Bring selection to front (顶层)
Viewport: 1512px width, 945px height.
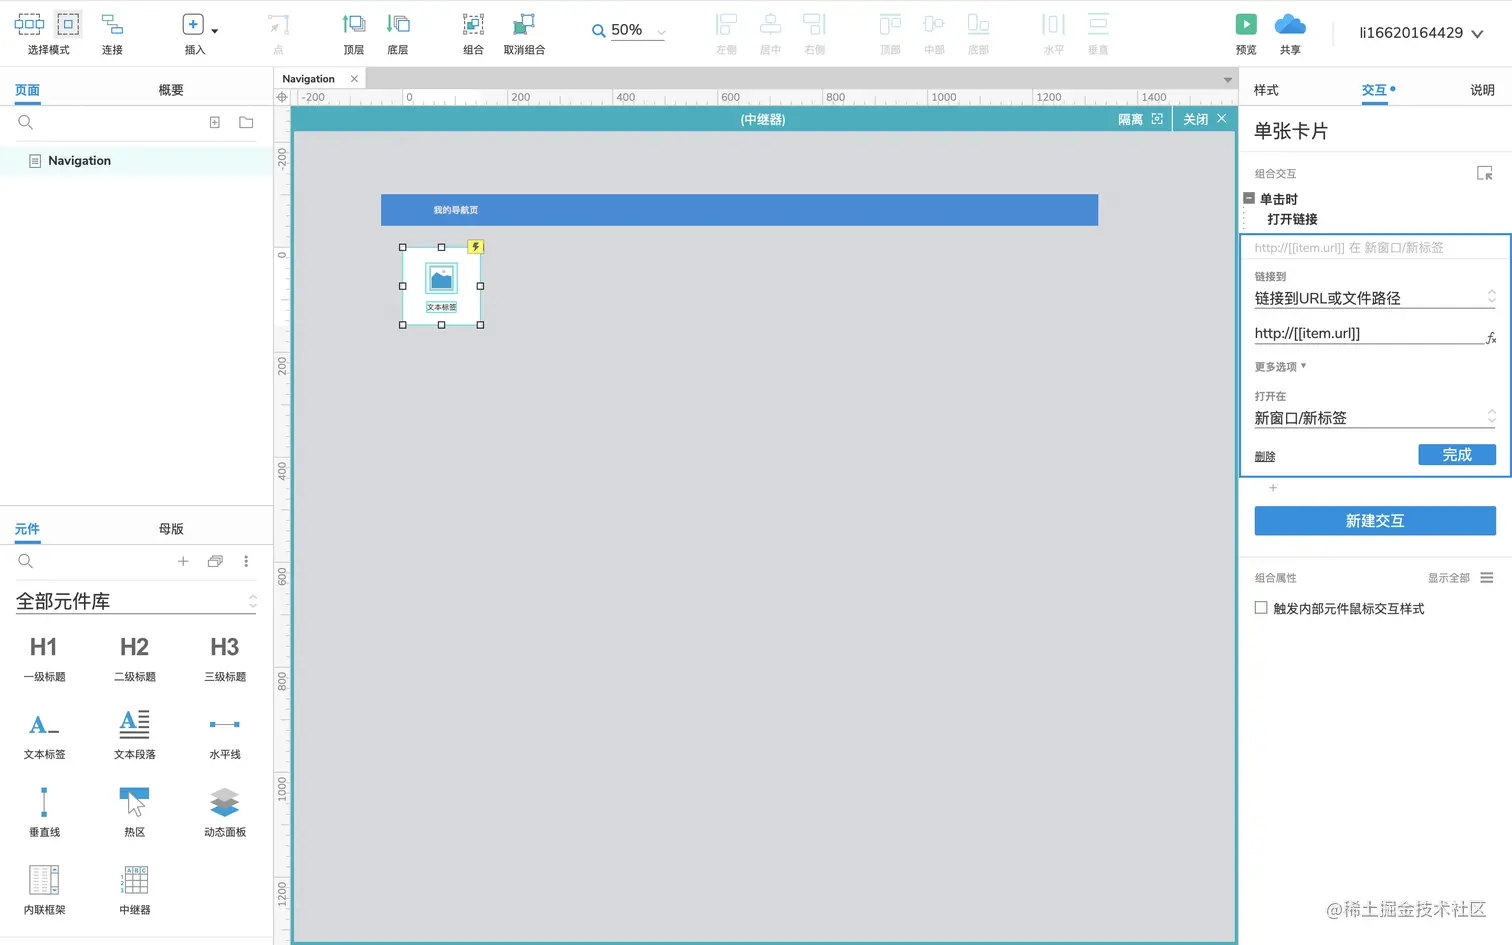(x=354, y=33)
